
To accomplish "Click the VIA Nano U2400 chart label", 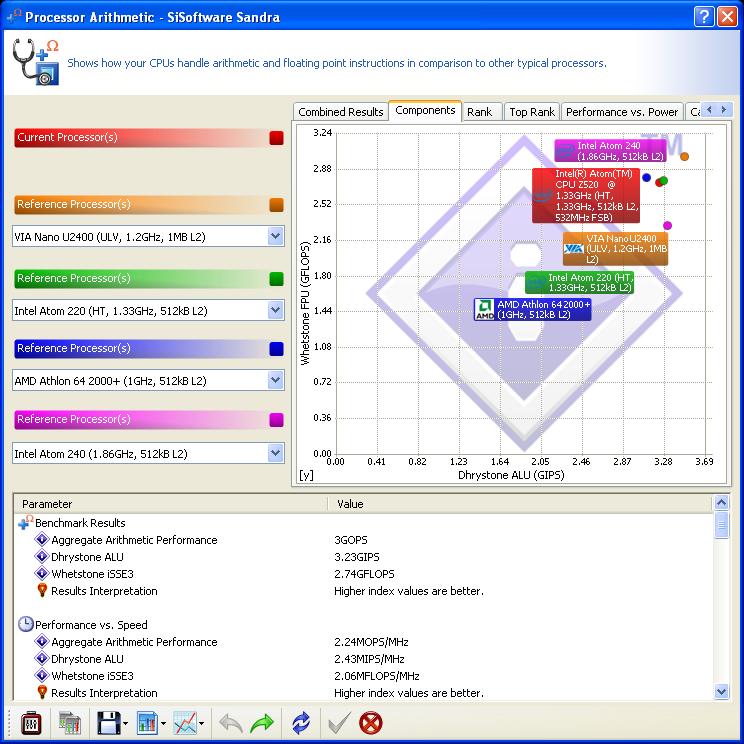I will coord(615,249).
